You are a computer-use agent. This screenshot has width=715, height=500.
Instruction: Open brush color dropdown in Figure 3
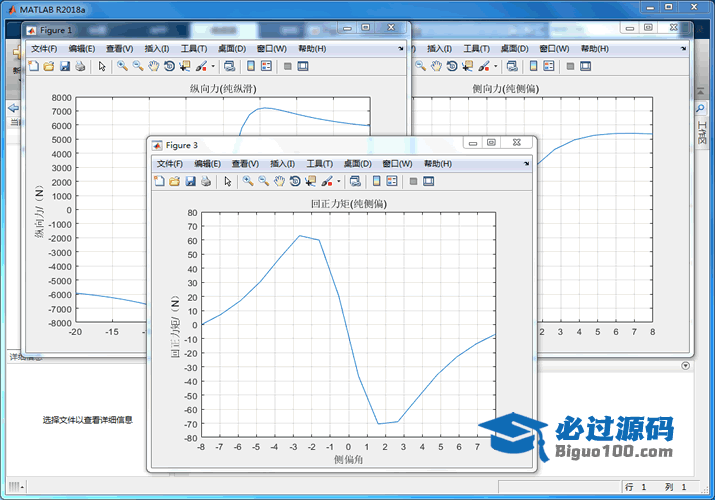pyautogui.click(x=339, y=181)
